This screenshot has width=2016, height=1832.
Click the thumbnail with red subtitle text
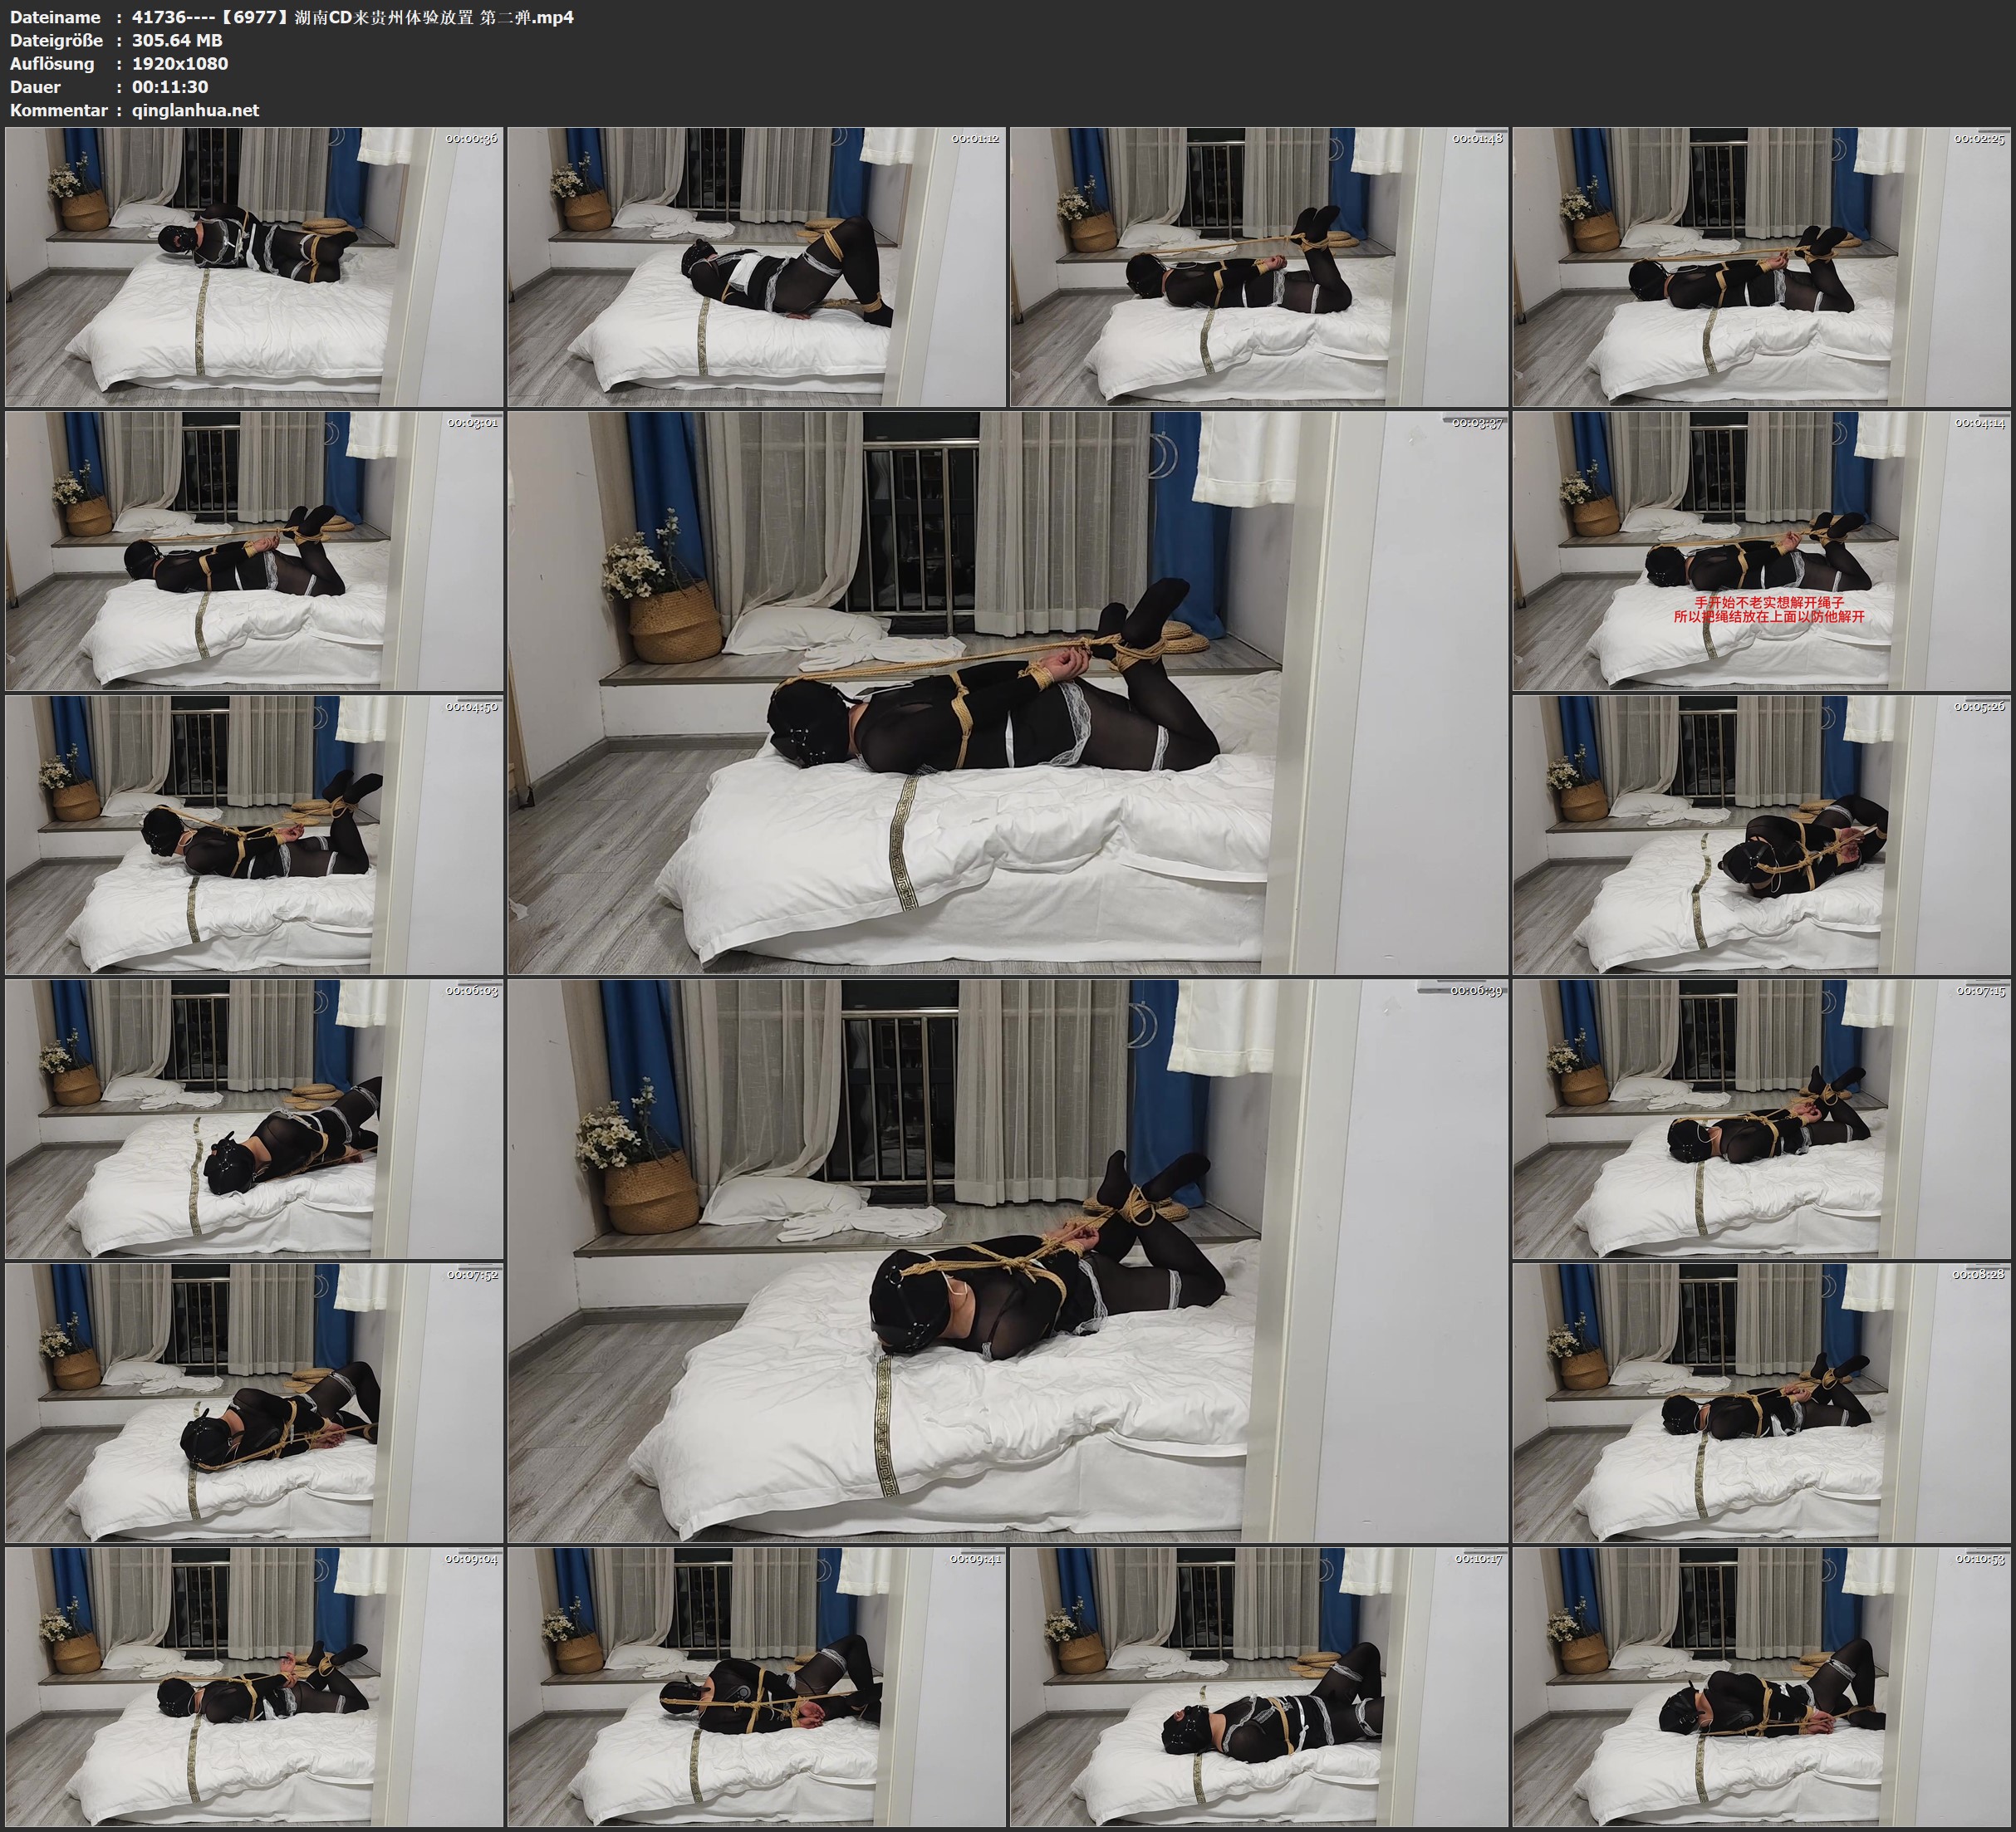coord(1762,550)
